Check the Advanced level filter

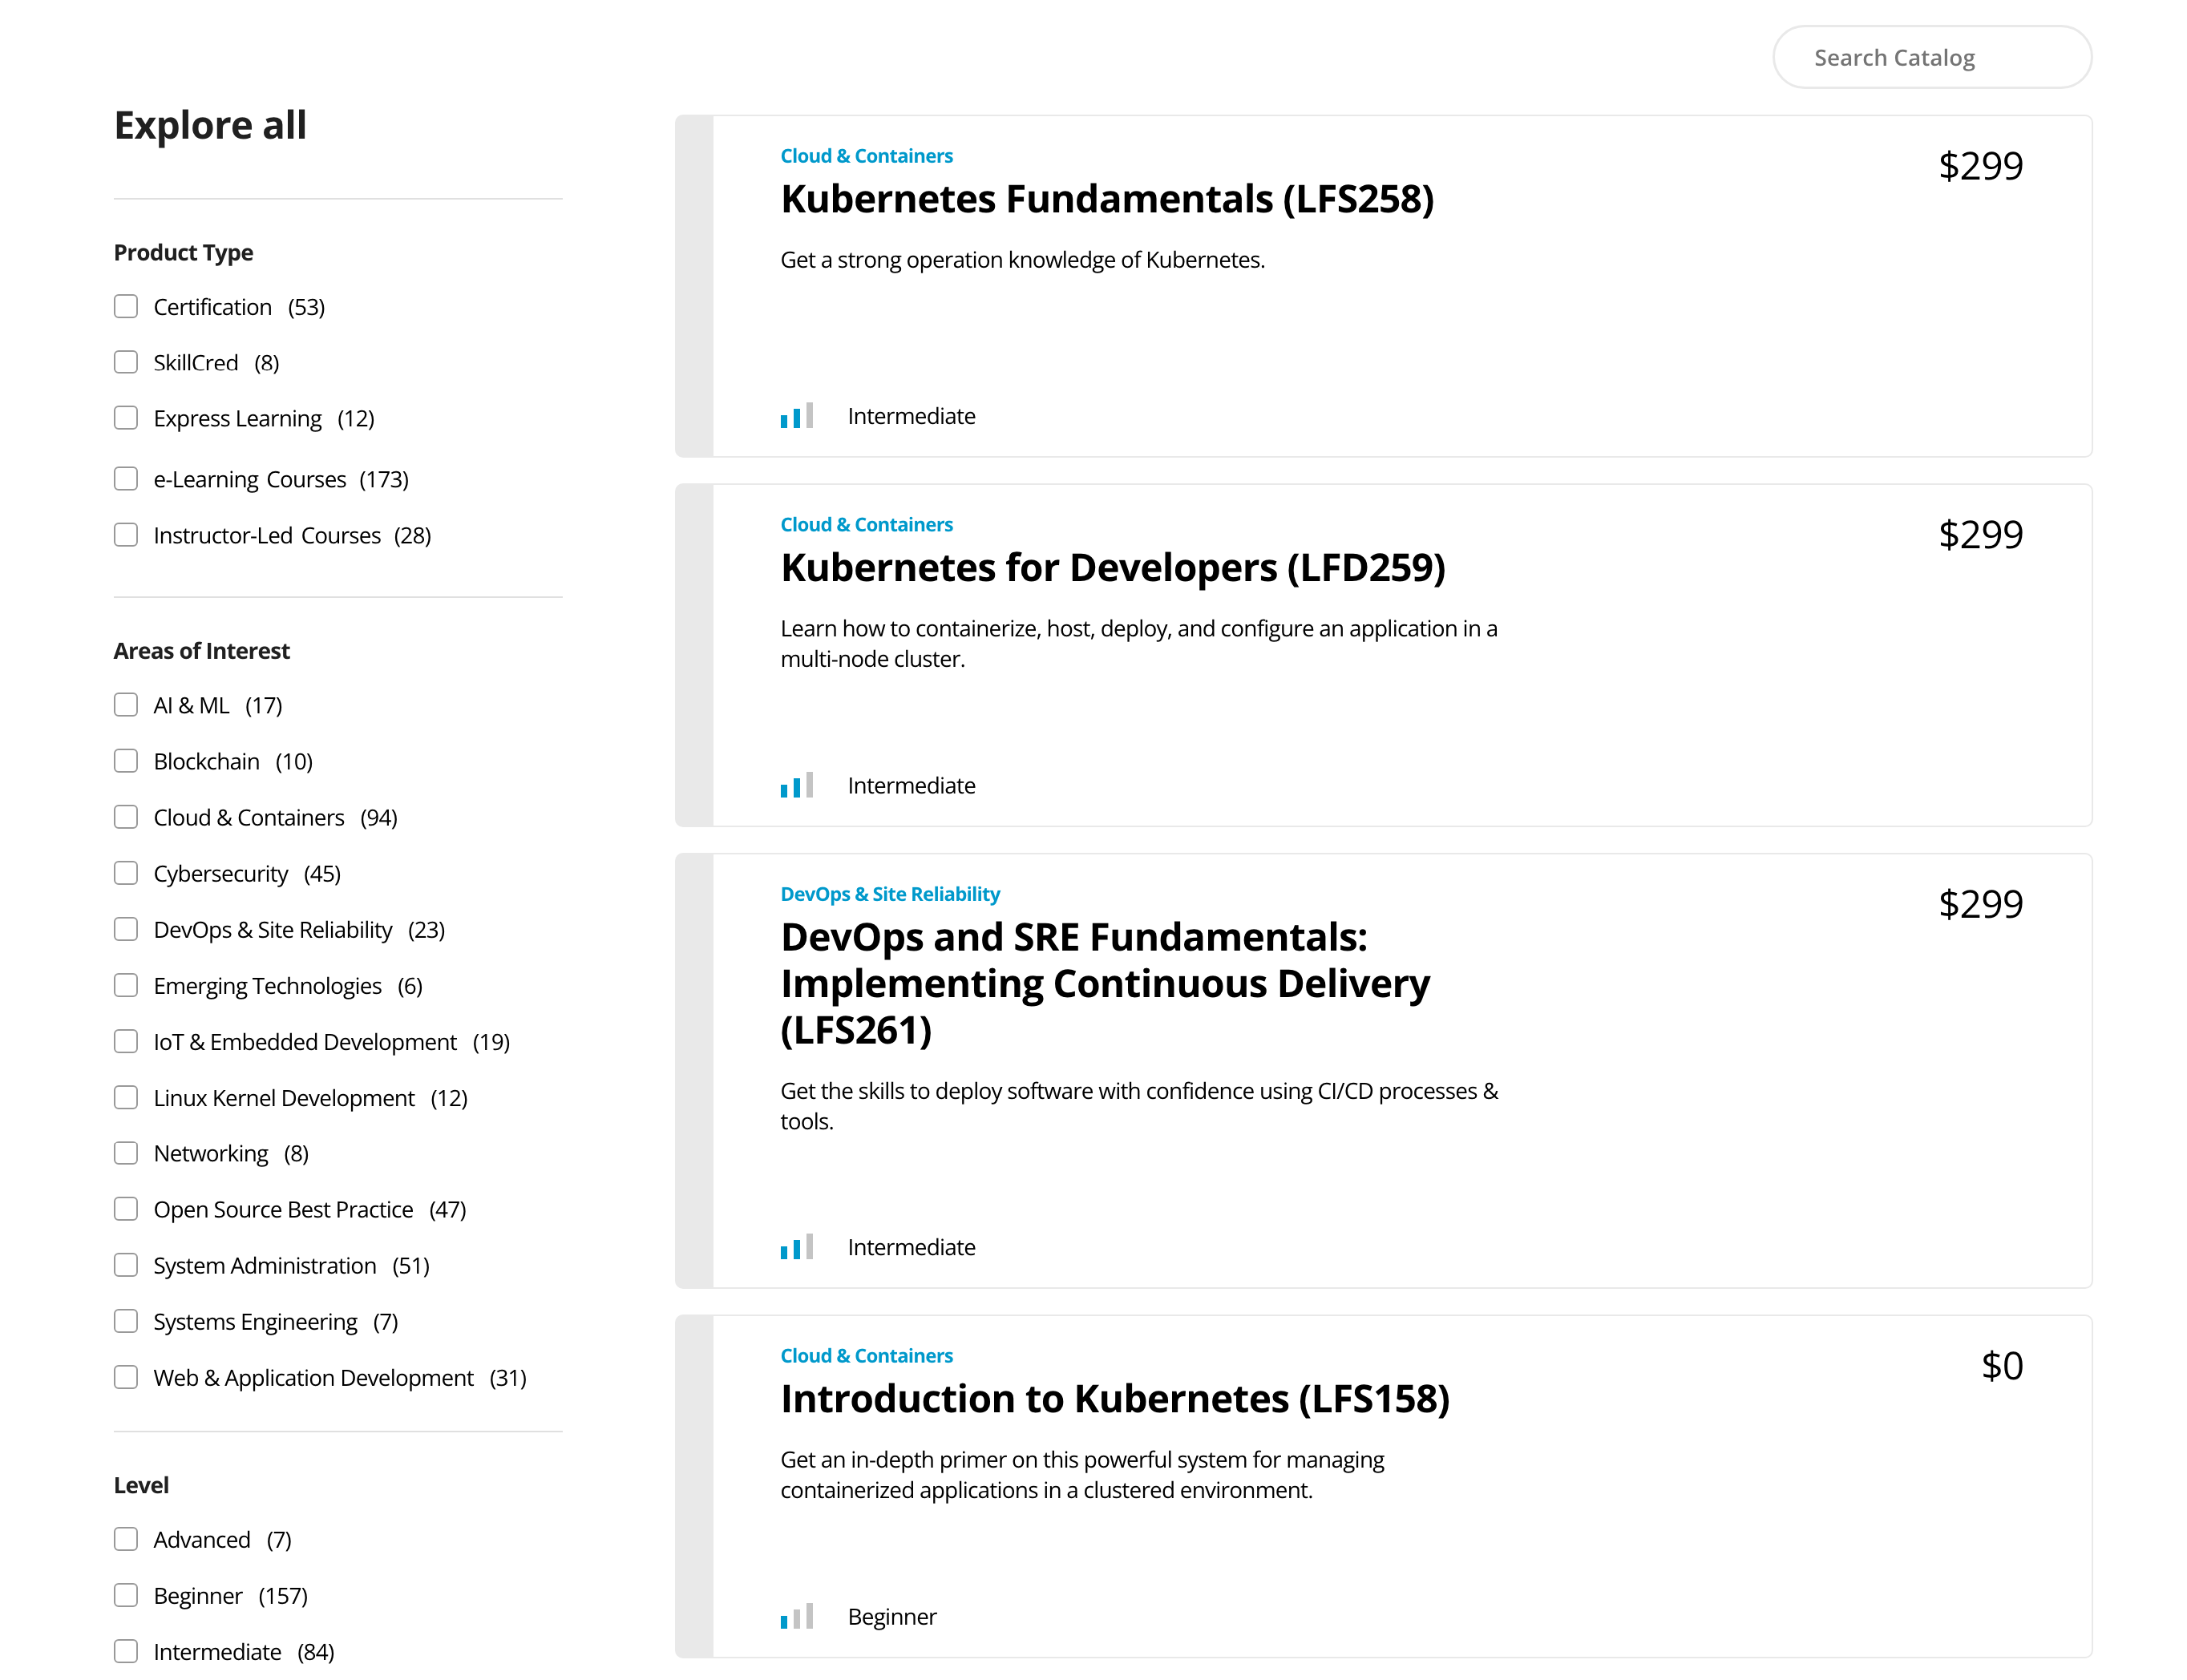[x=126, y=1539]
